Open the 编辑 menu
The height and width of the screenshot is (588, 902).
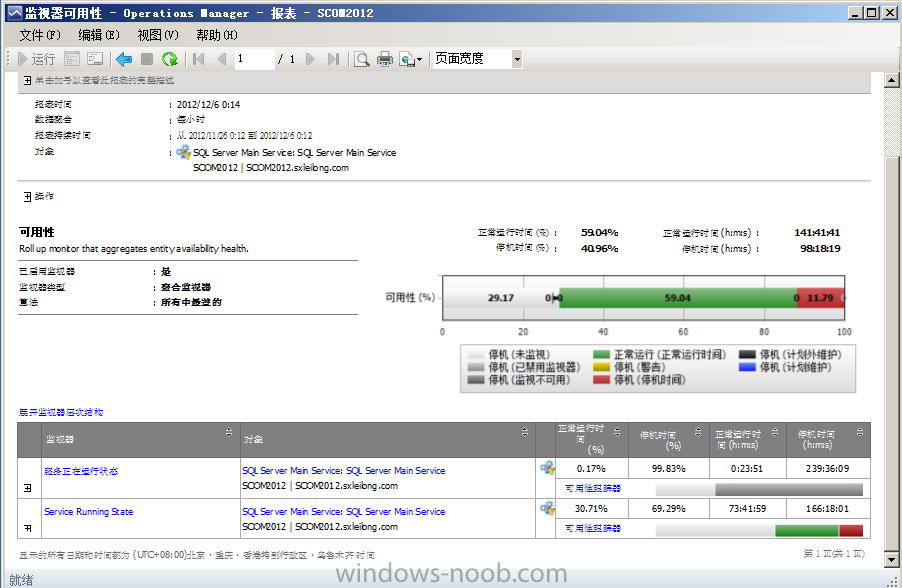pos(99,35)
